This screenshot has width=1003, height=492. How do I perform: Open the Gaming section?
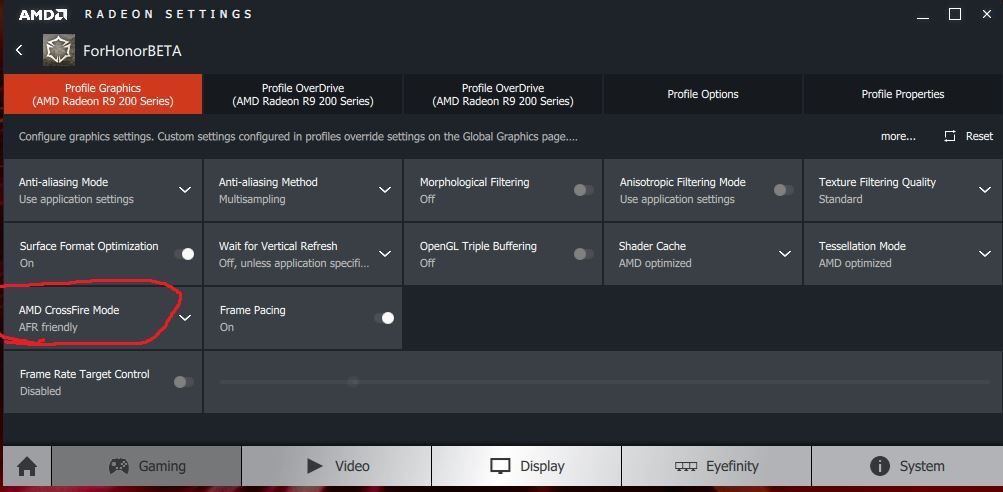146,466
